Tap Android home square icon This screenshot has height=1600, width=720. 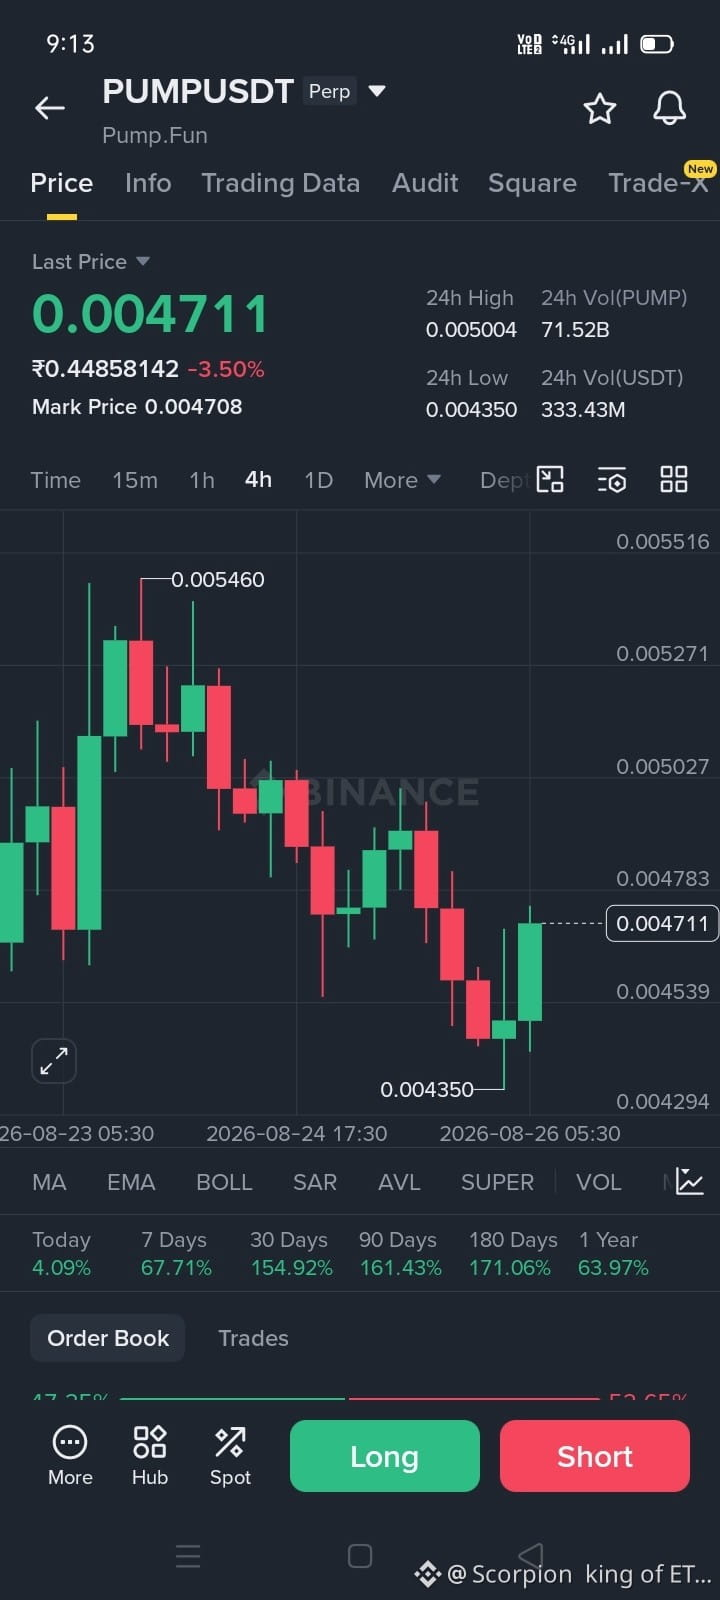(x=360, y=1556)
